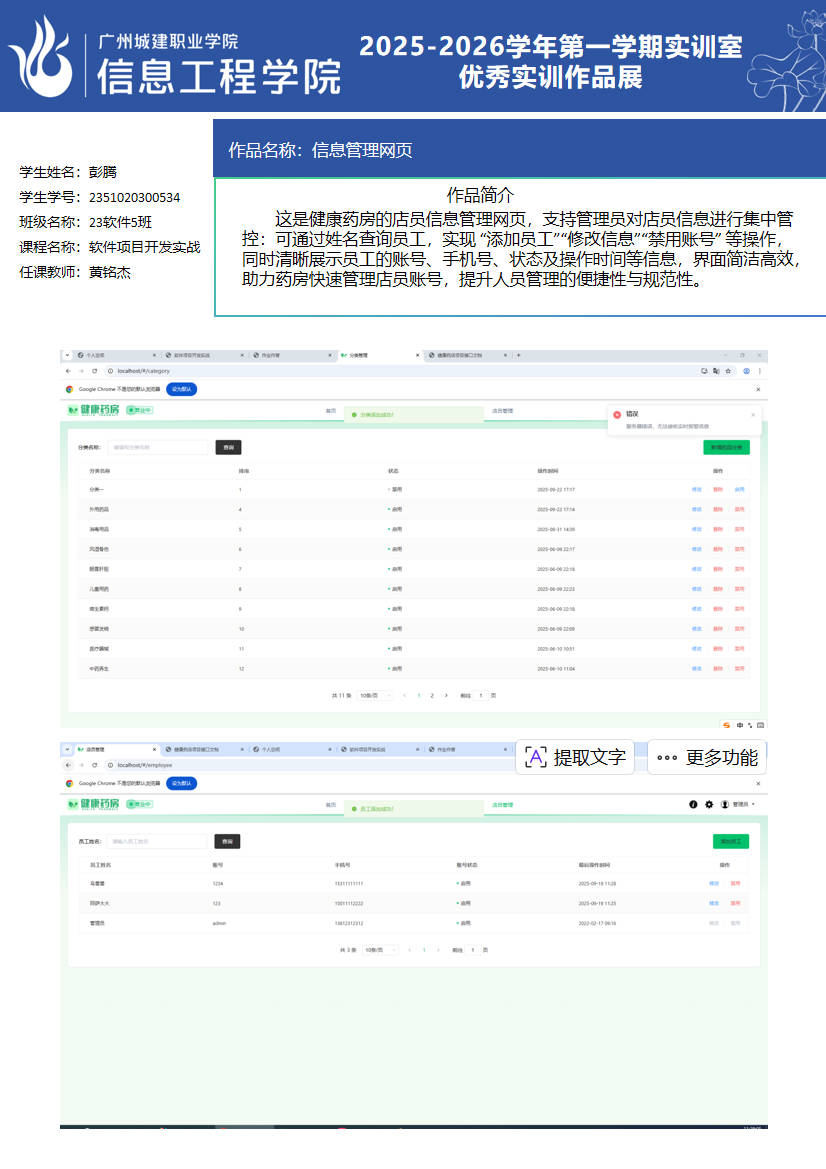The image size is (826, 1169).
Task: Click the settings gear icon in pharmacy header
Action: (x=709, y=804)
